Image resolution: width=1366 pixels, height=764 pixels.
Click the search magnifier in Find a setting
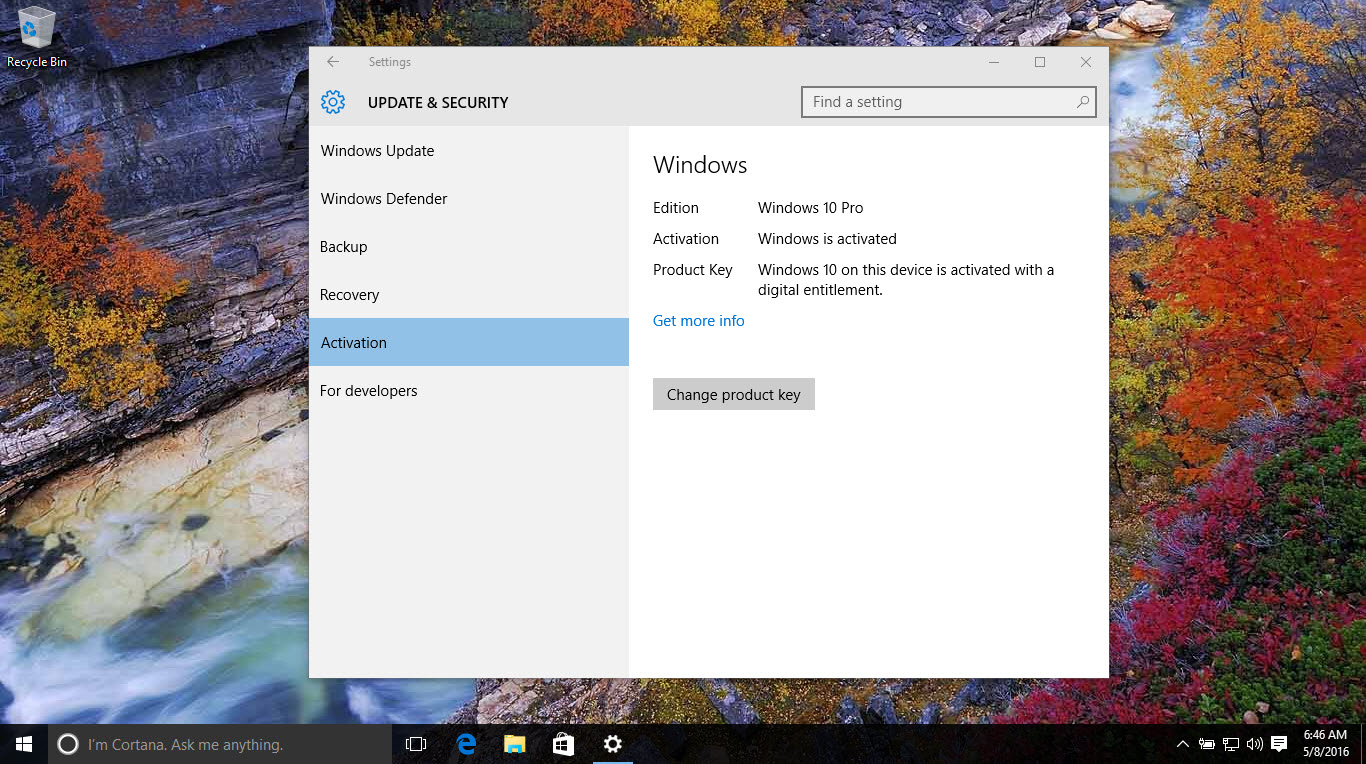click(1083, 102)
